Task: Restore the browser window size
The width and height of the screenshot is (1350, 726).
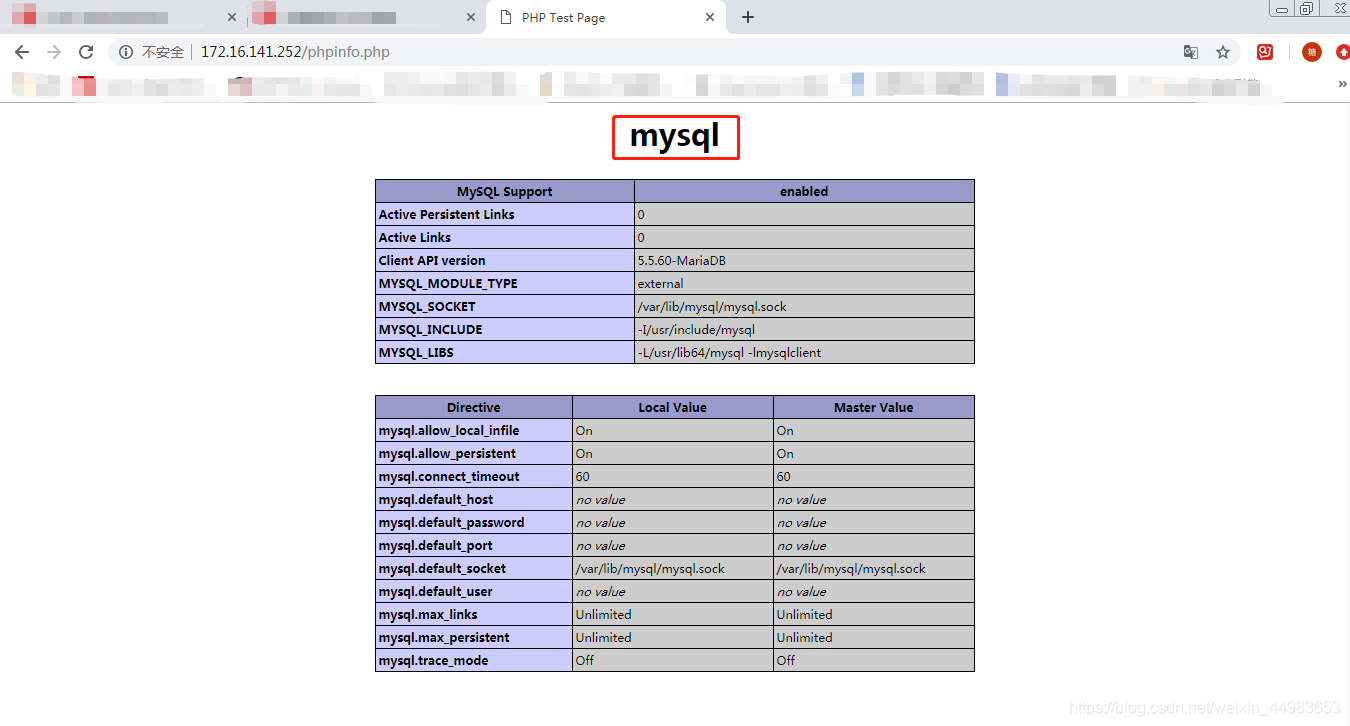Action: point(1307,8)
